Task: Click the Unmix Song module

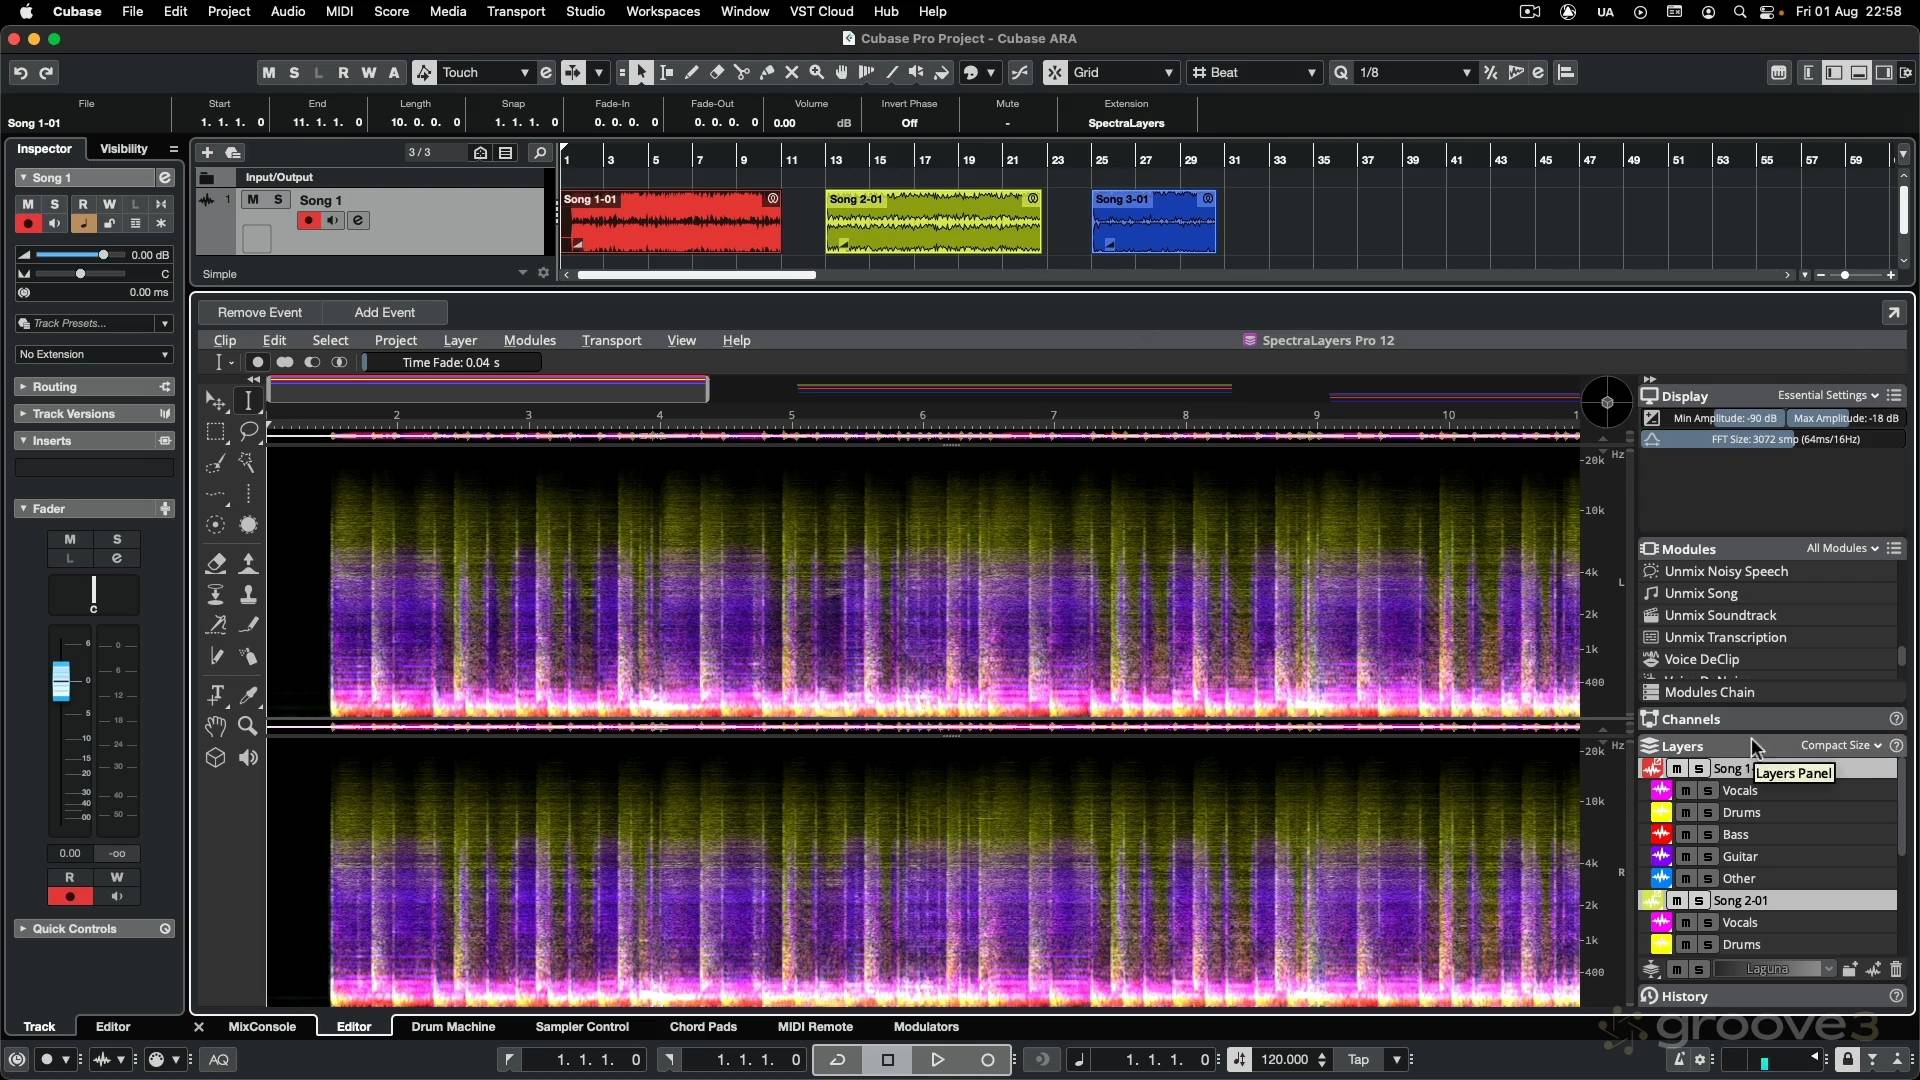Action: (x=1700, y=593)
